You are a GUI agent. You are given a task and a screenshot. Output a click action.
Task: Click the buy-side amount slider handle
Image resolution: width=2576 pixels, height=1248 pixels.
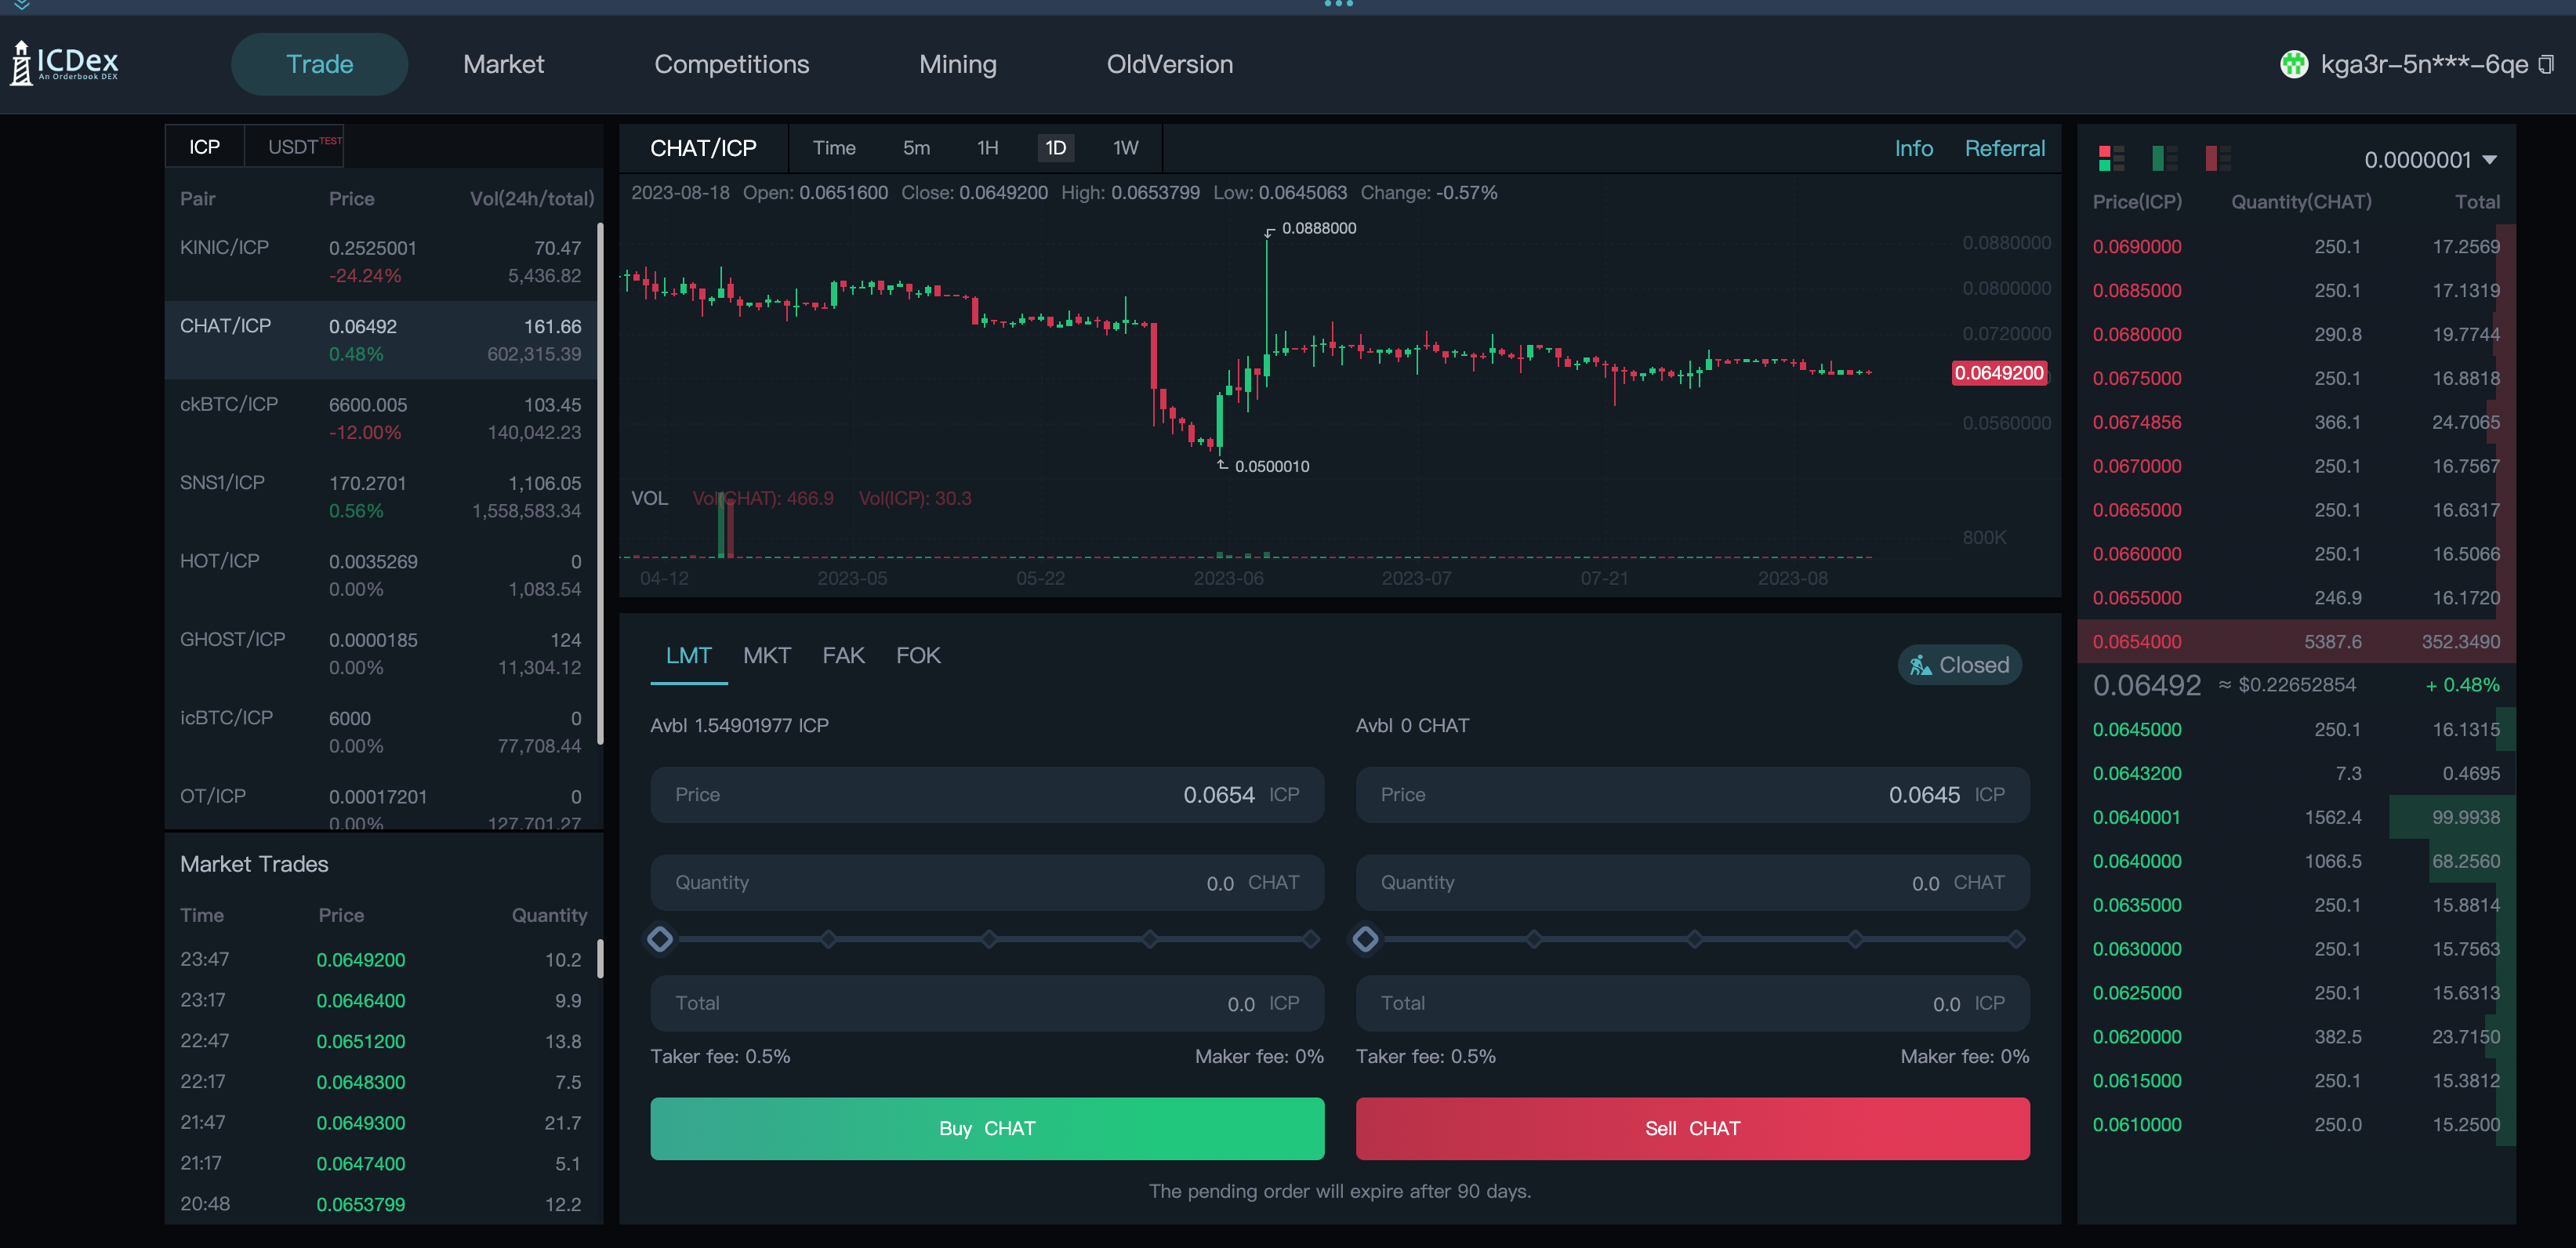[659, 939]
